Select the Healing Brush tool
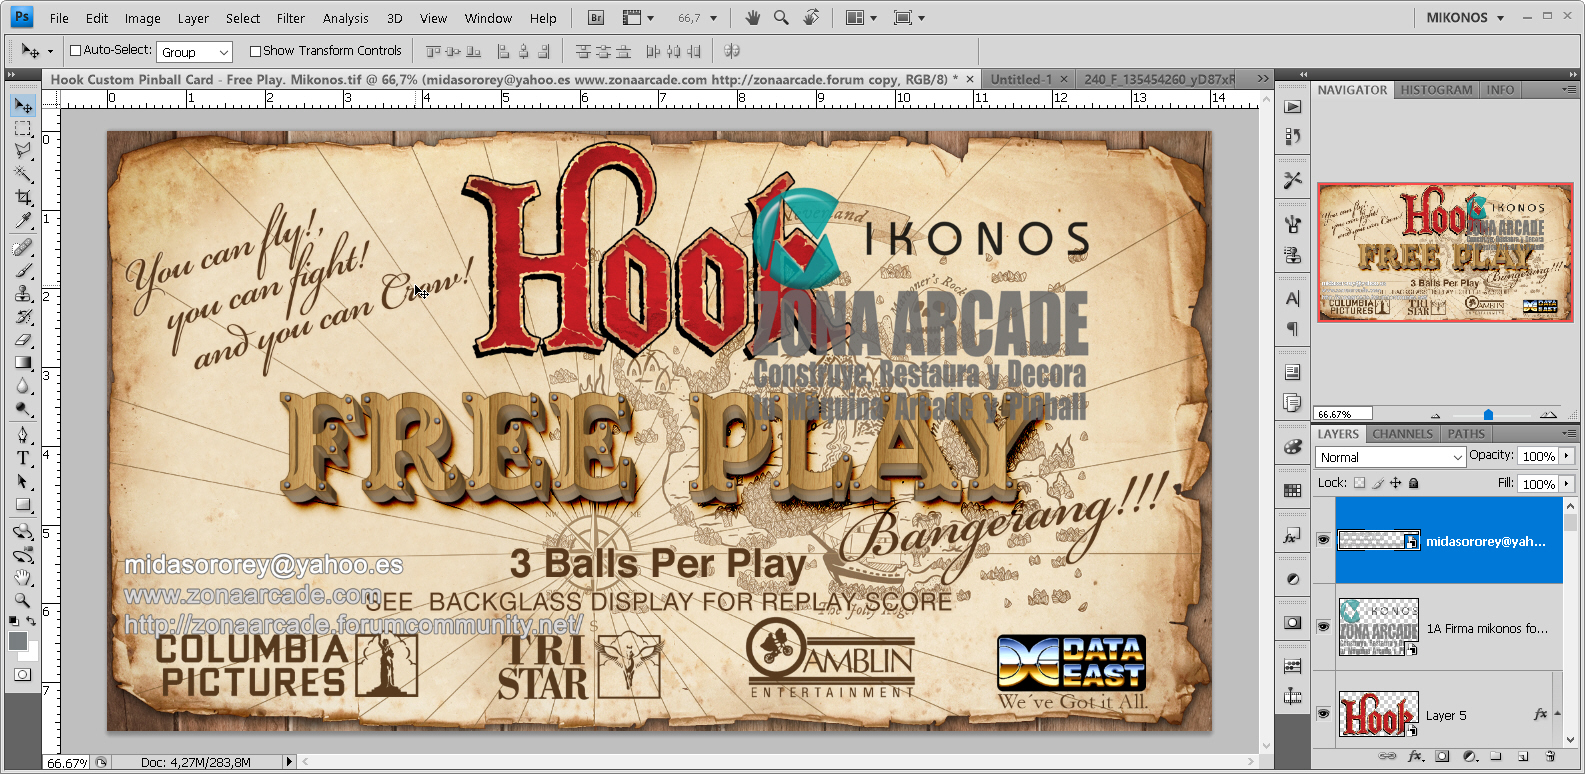1585x774 pixels. point(23,247)
